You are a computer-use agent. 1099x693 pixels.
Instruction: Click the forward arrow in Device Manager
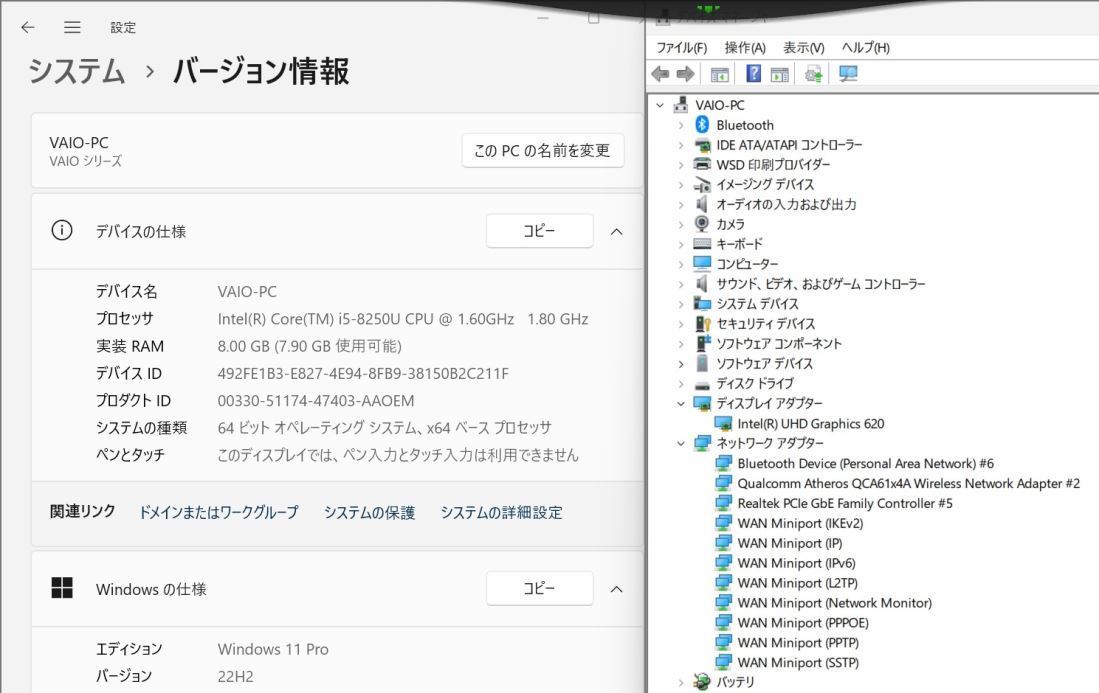pyautogui.click(x=684, y=73)
